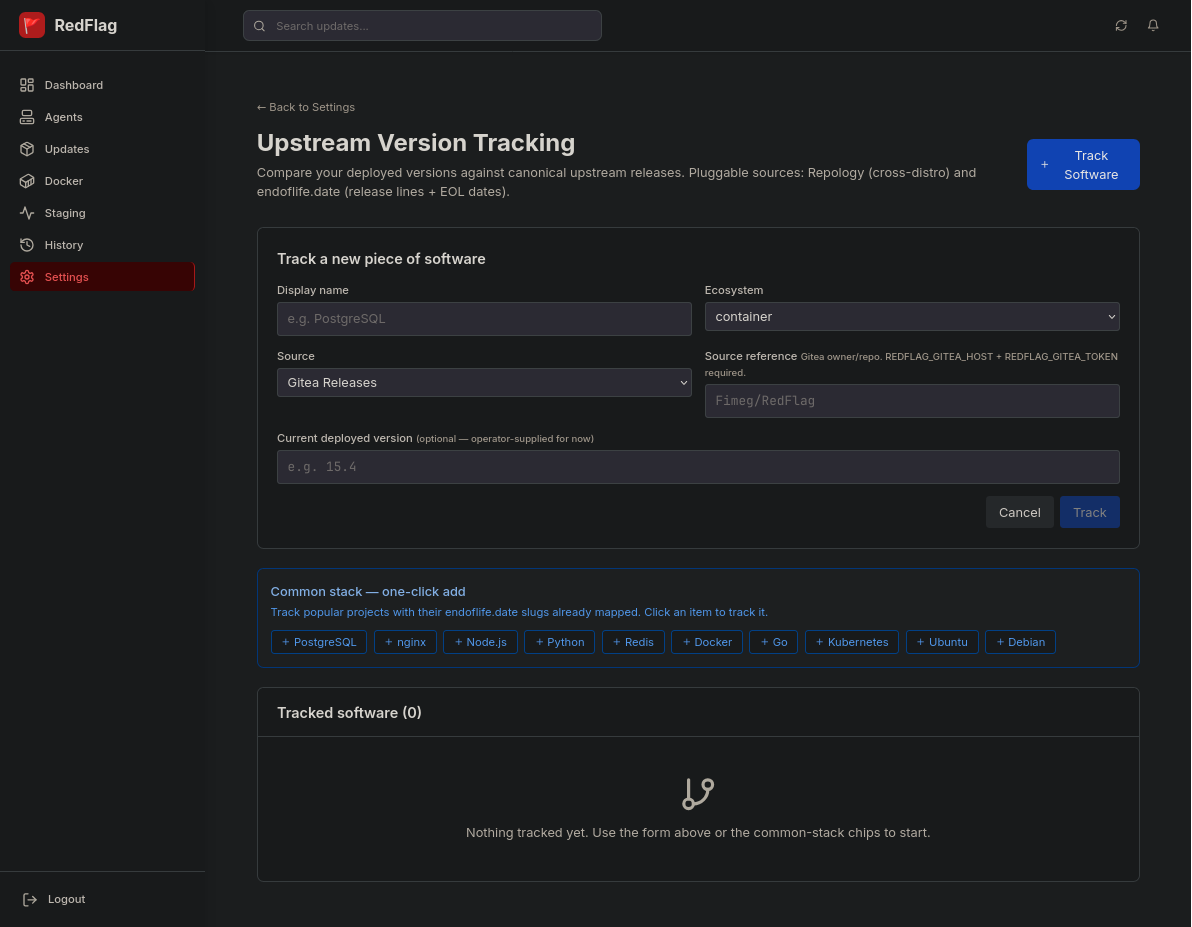Click the RedFlag flag logo icon
The height and width of the screenshot is (927, 1192).
(32, 25)
